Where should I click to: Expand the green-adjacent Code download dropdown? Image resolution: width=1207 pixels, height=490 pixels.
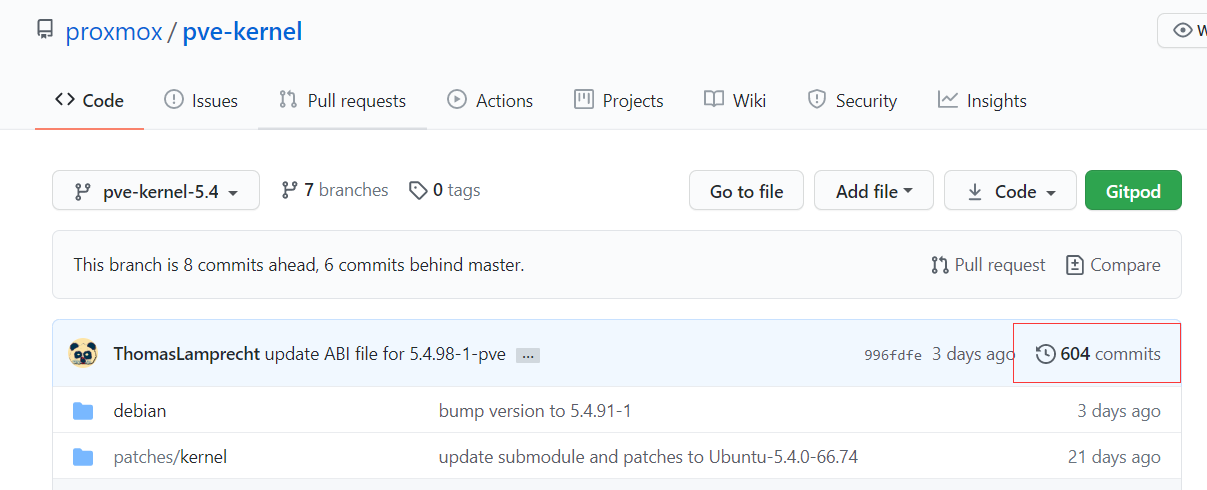coord(1010,190)
